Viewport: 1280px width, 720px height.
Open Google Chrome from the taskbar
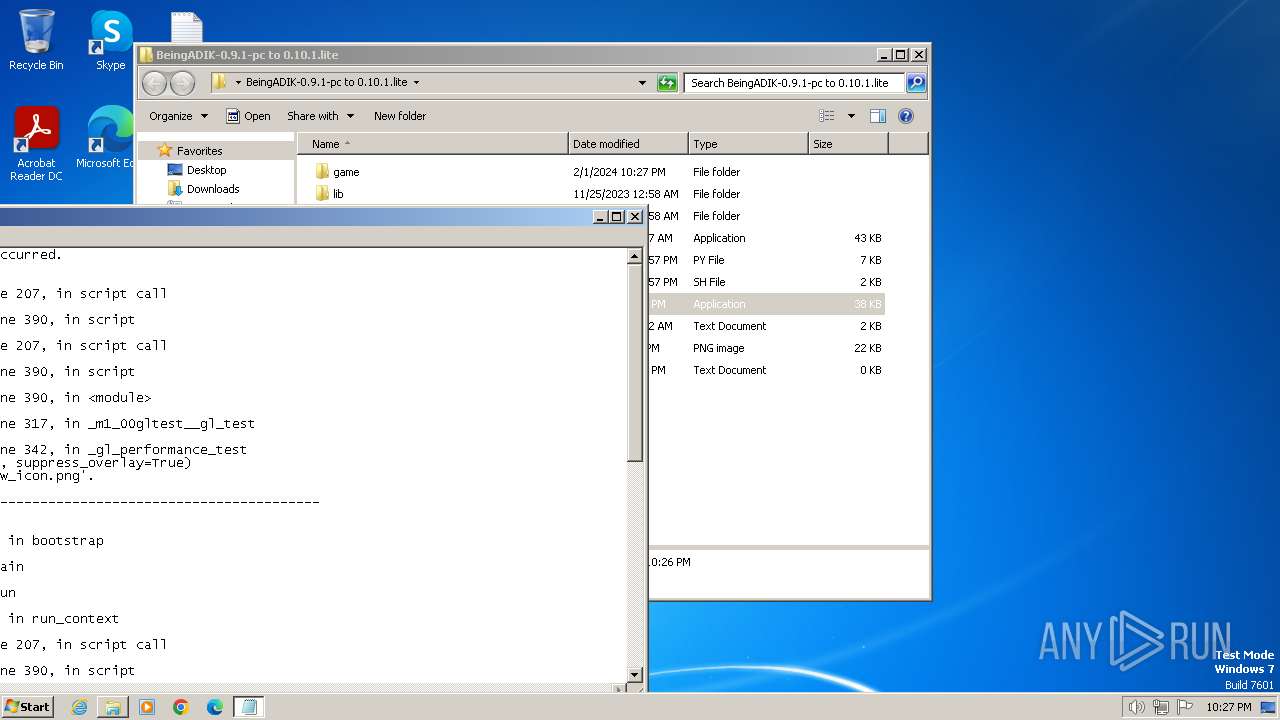181,707
